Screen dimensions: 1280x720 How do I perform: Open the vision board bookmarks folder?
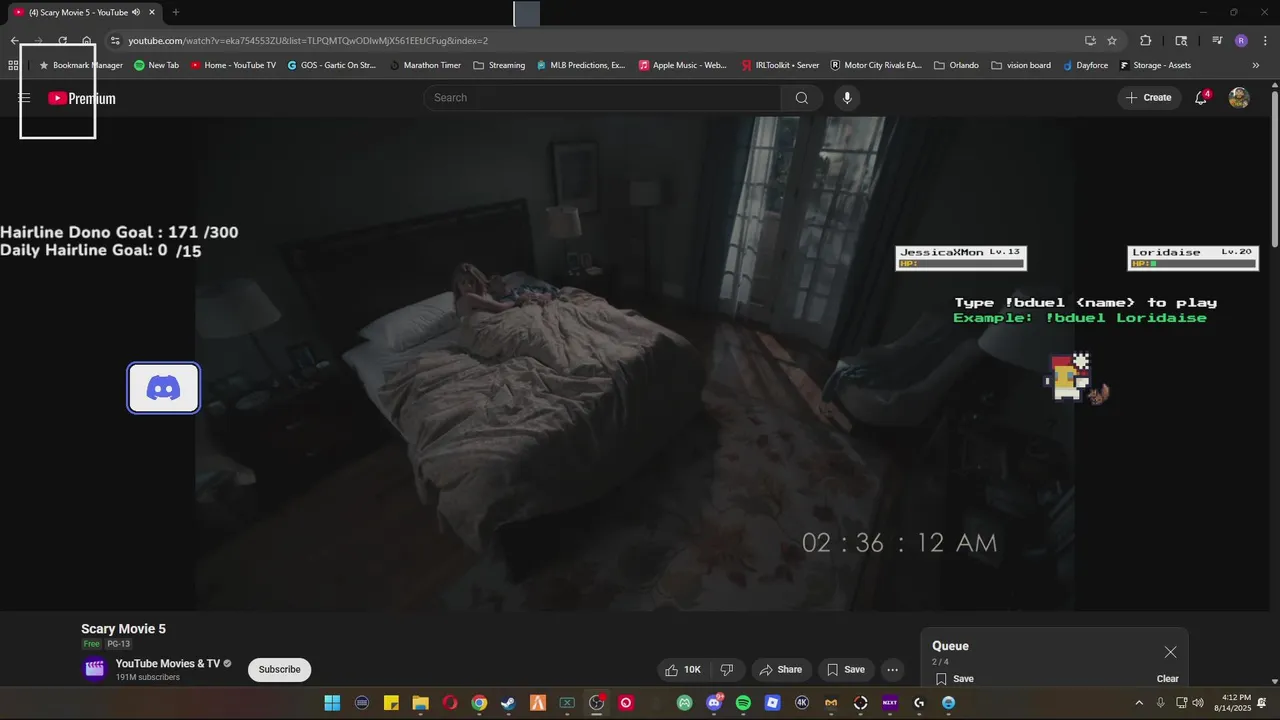pyautogui.click(x=1021, y=65)
